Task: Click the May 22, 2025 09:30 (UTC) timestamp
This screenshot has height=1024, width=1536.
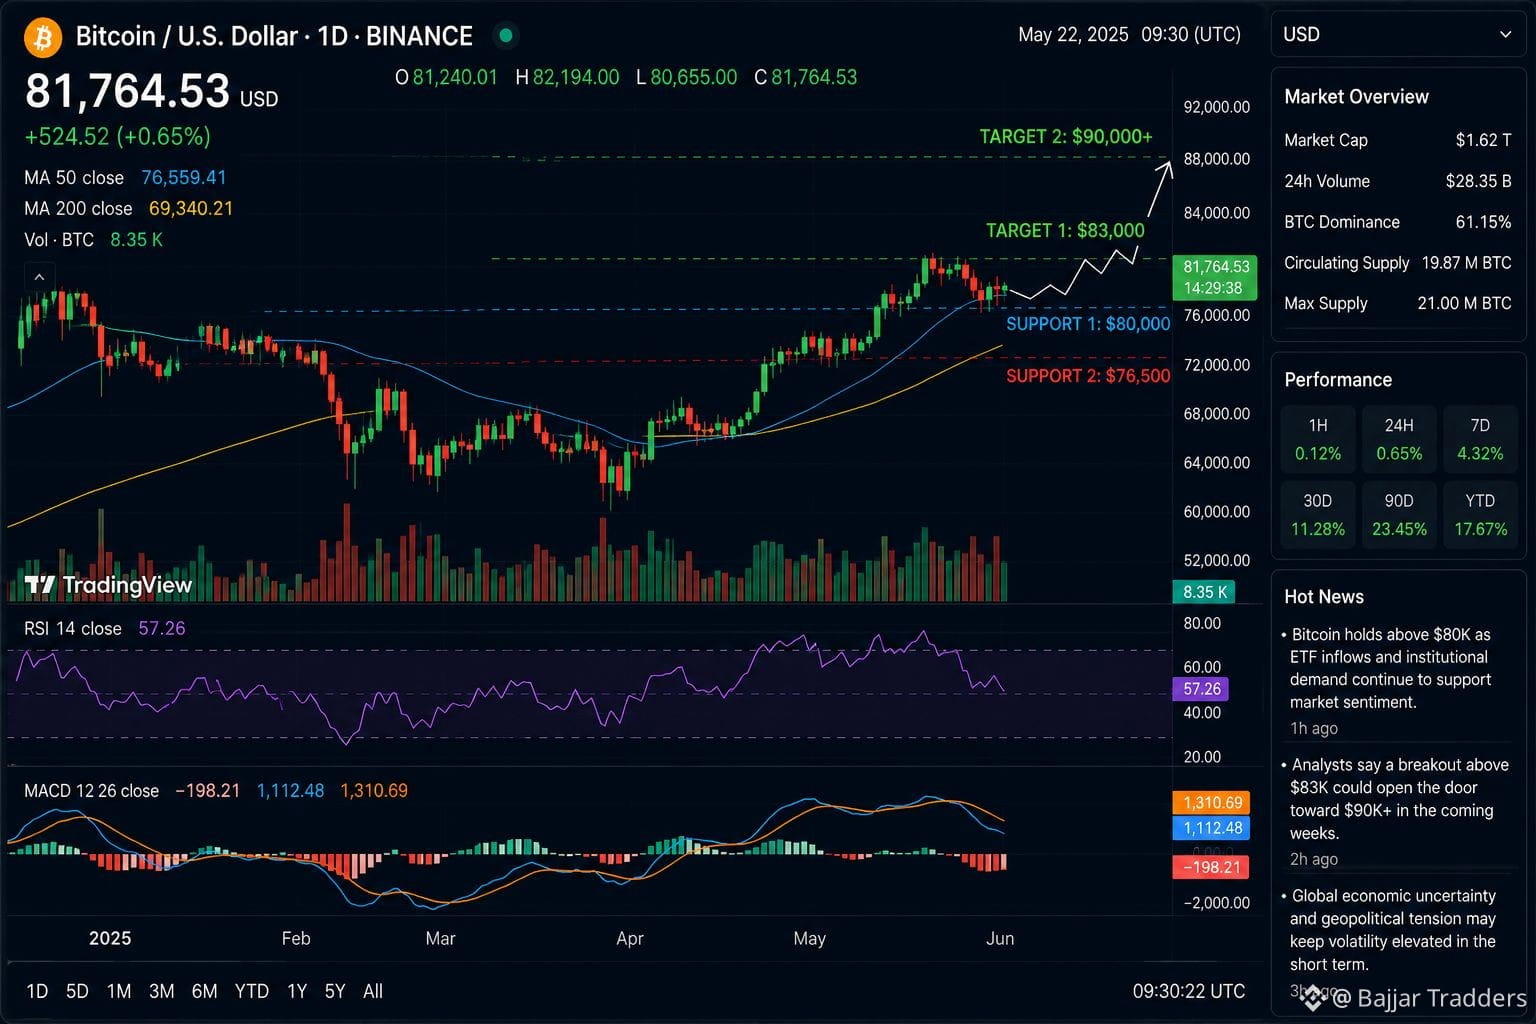Action: click(x=1129, y=34)
